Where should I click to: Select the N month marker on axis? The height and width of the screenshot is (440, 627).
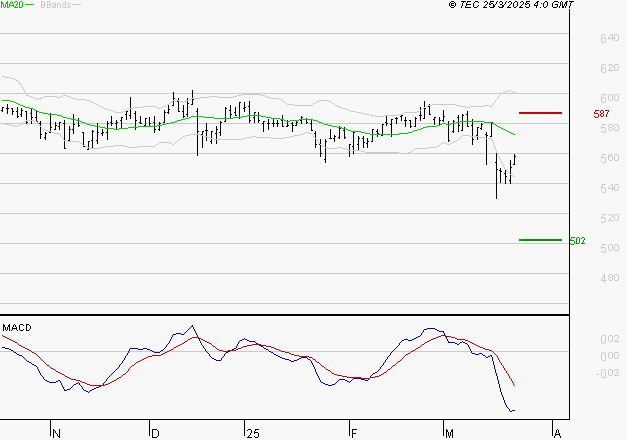pos(56,434)
